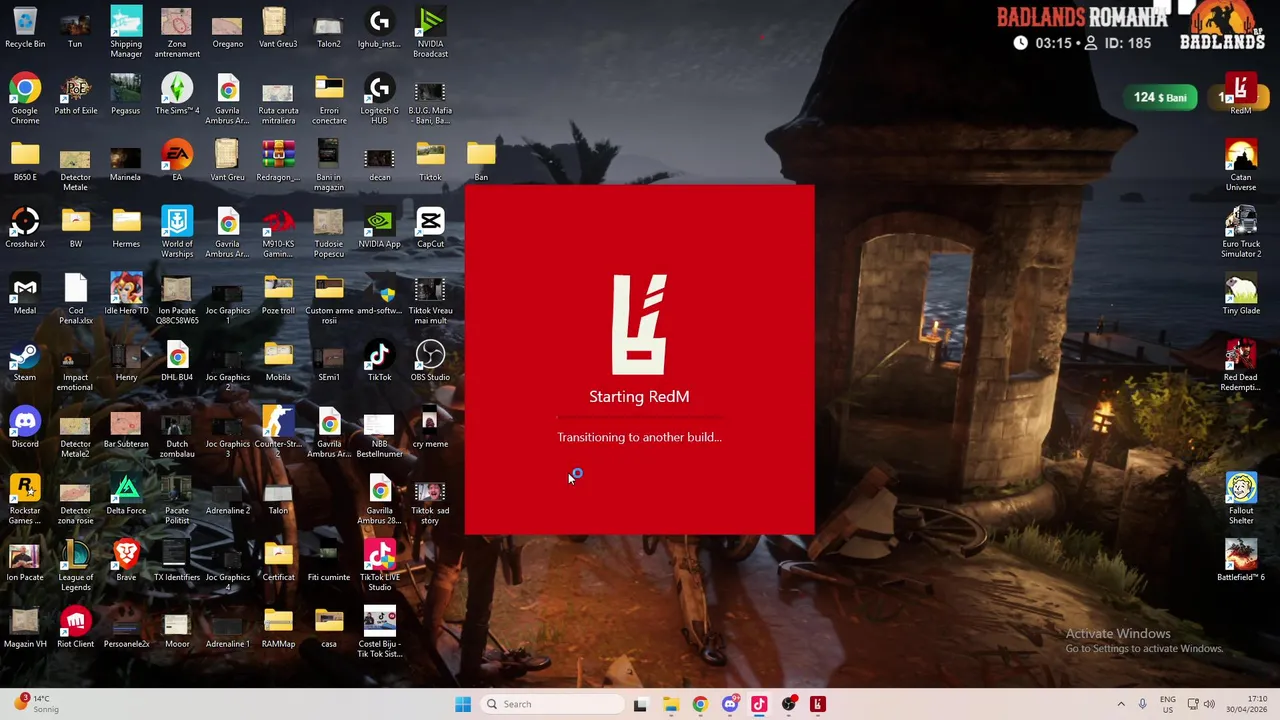
Task: Open the CapCut desktop shortcut
Action: coord(430,227)
